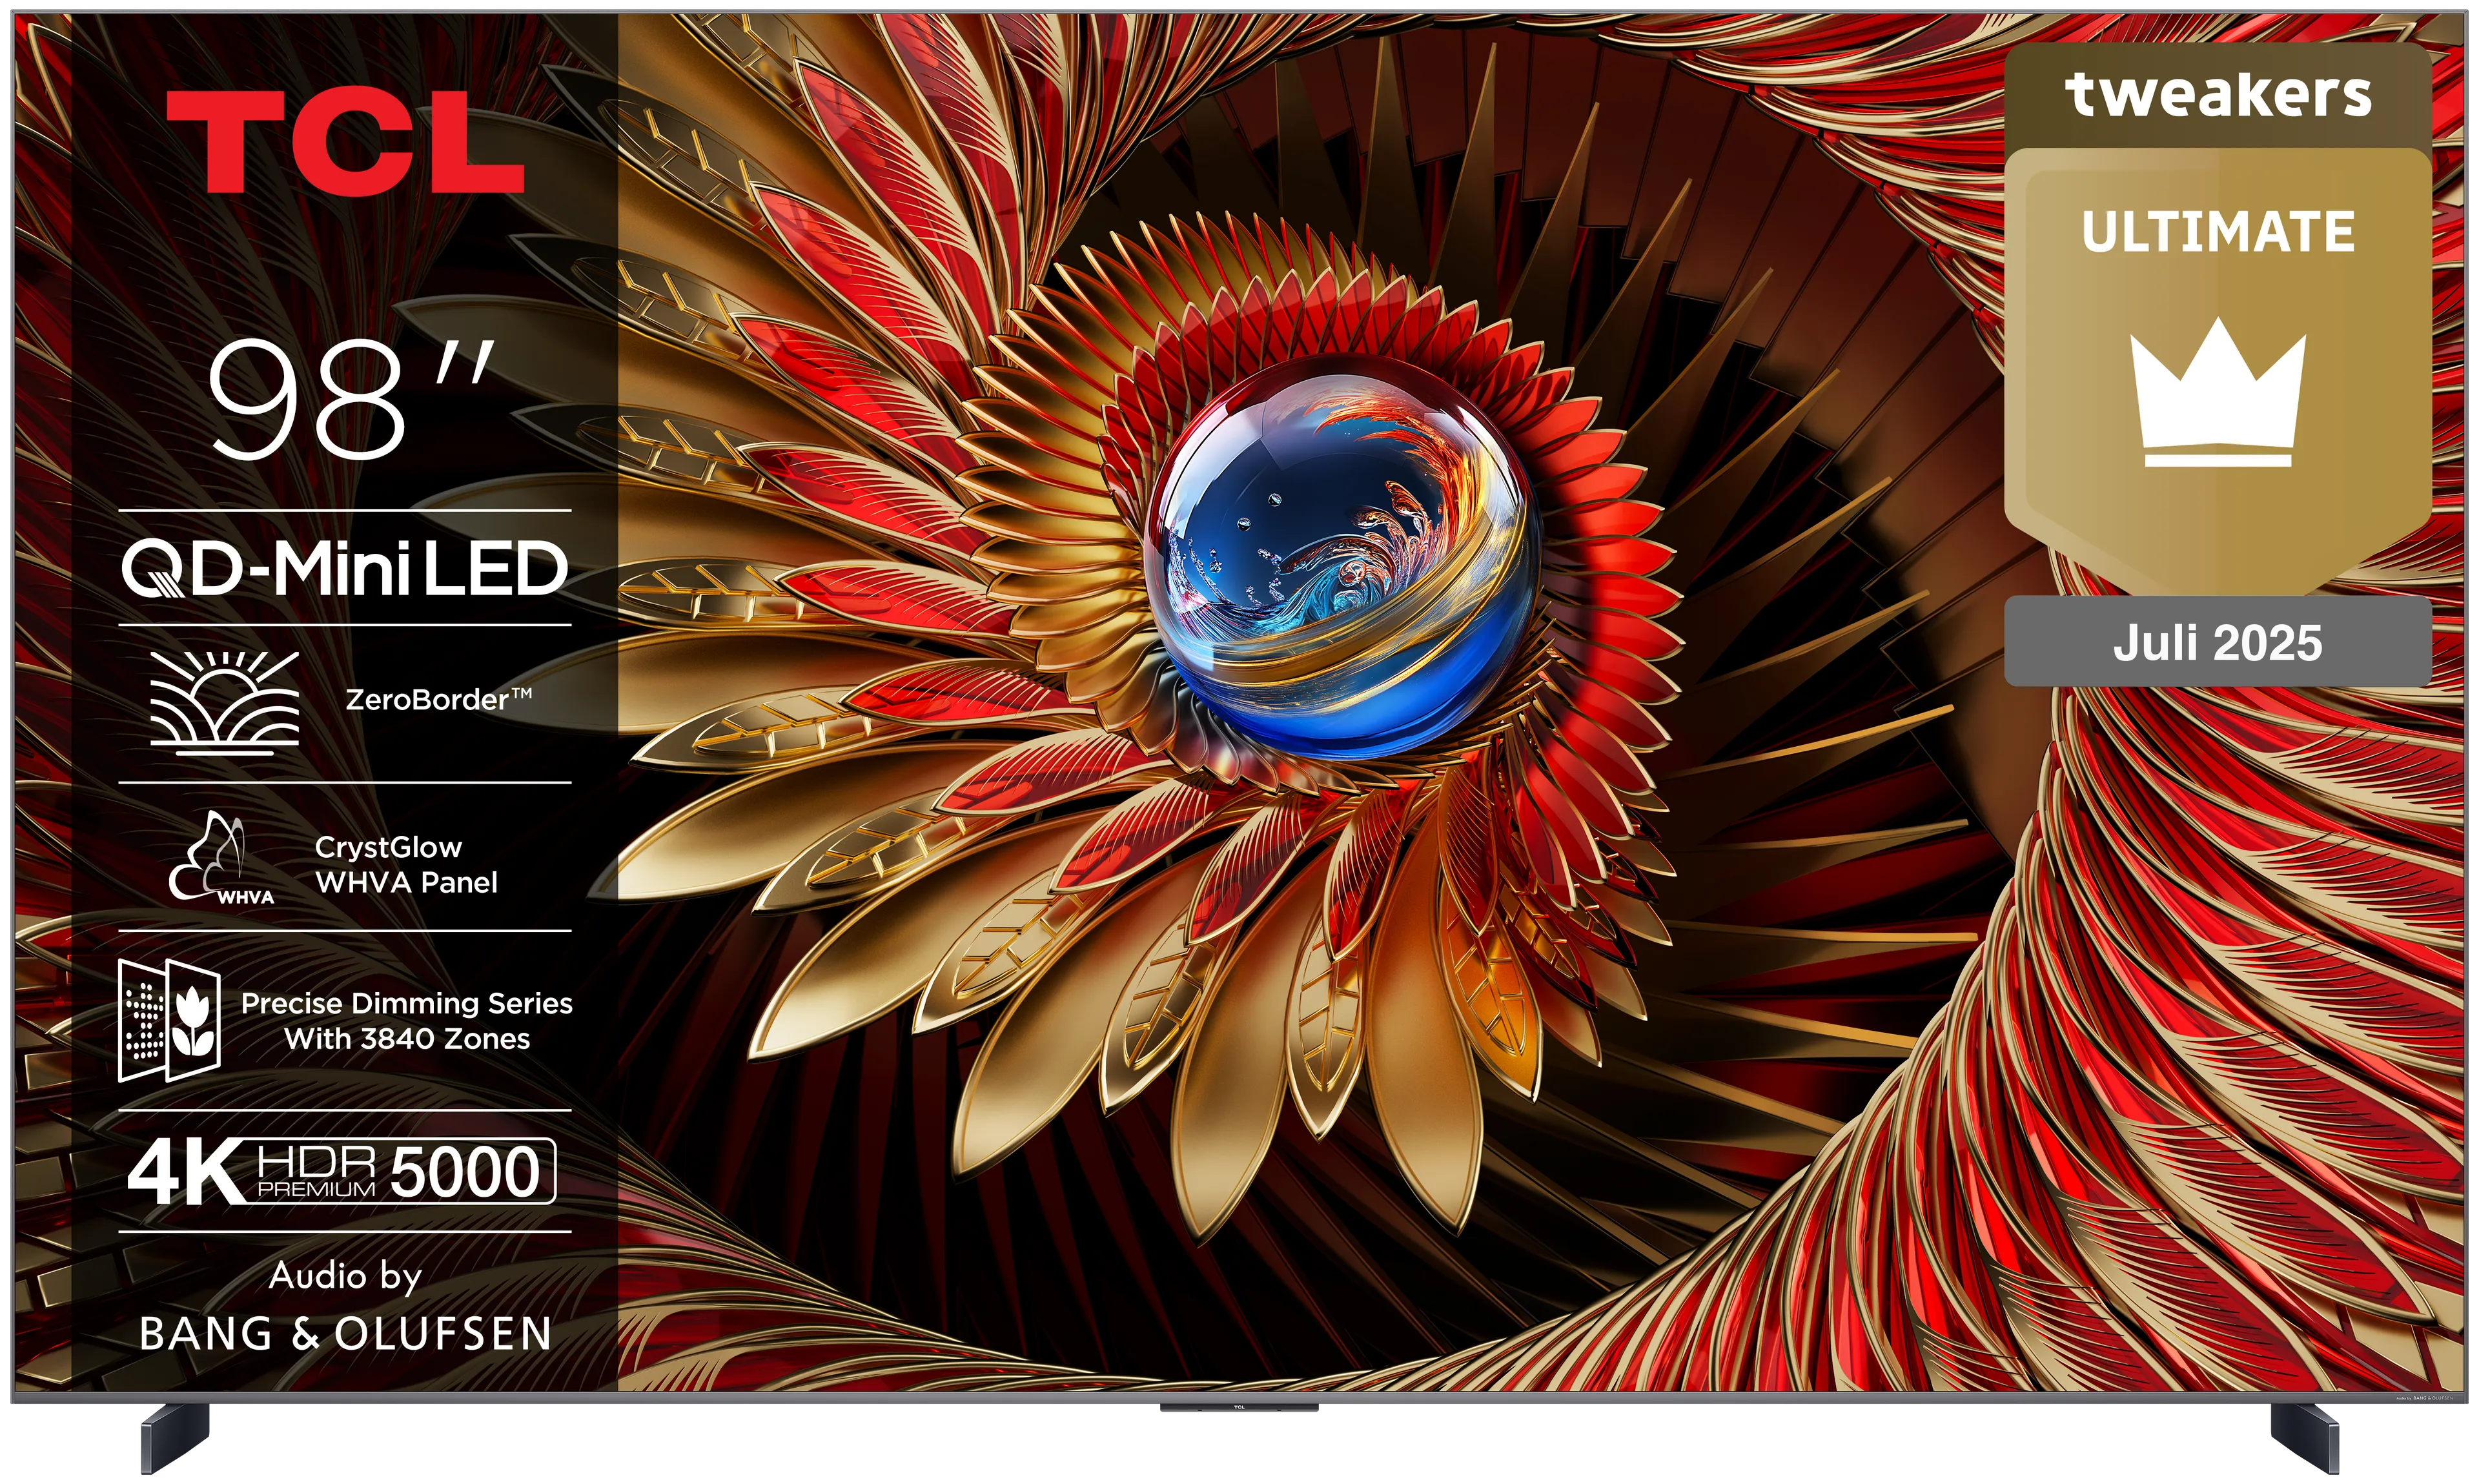The image size is (2479, 1484).
Task: Click the WHVA butterfly icon
Action: point(222,858)
